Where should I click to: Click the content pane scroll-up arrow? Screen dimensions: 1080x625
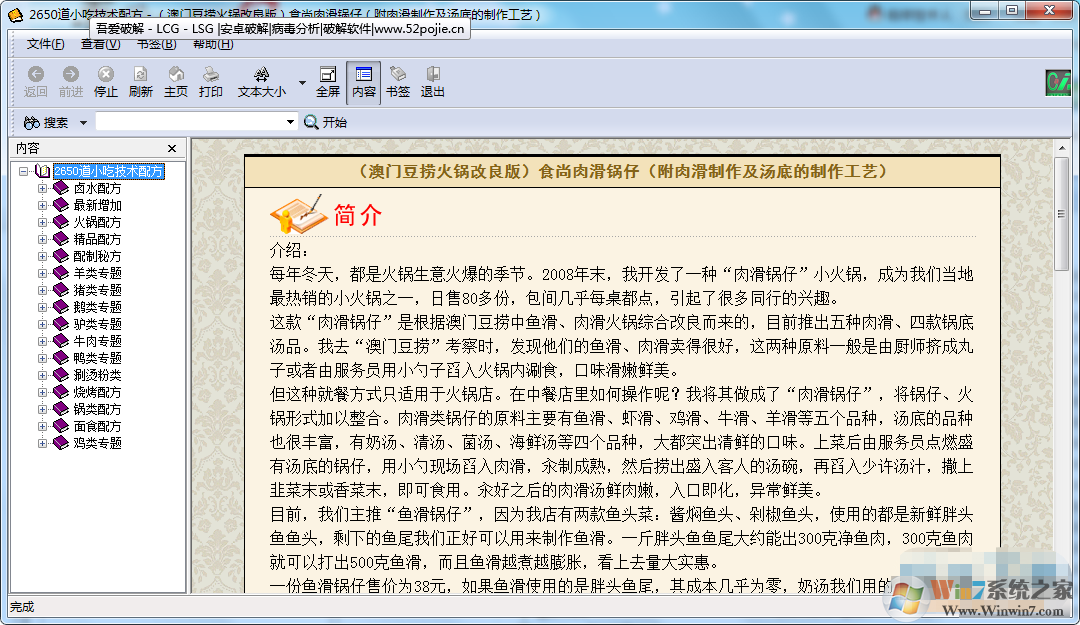click(x=1061, y=148)
